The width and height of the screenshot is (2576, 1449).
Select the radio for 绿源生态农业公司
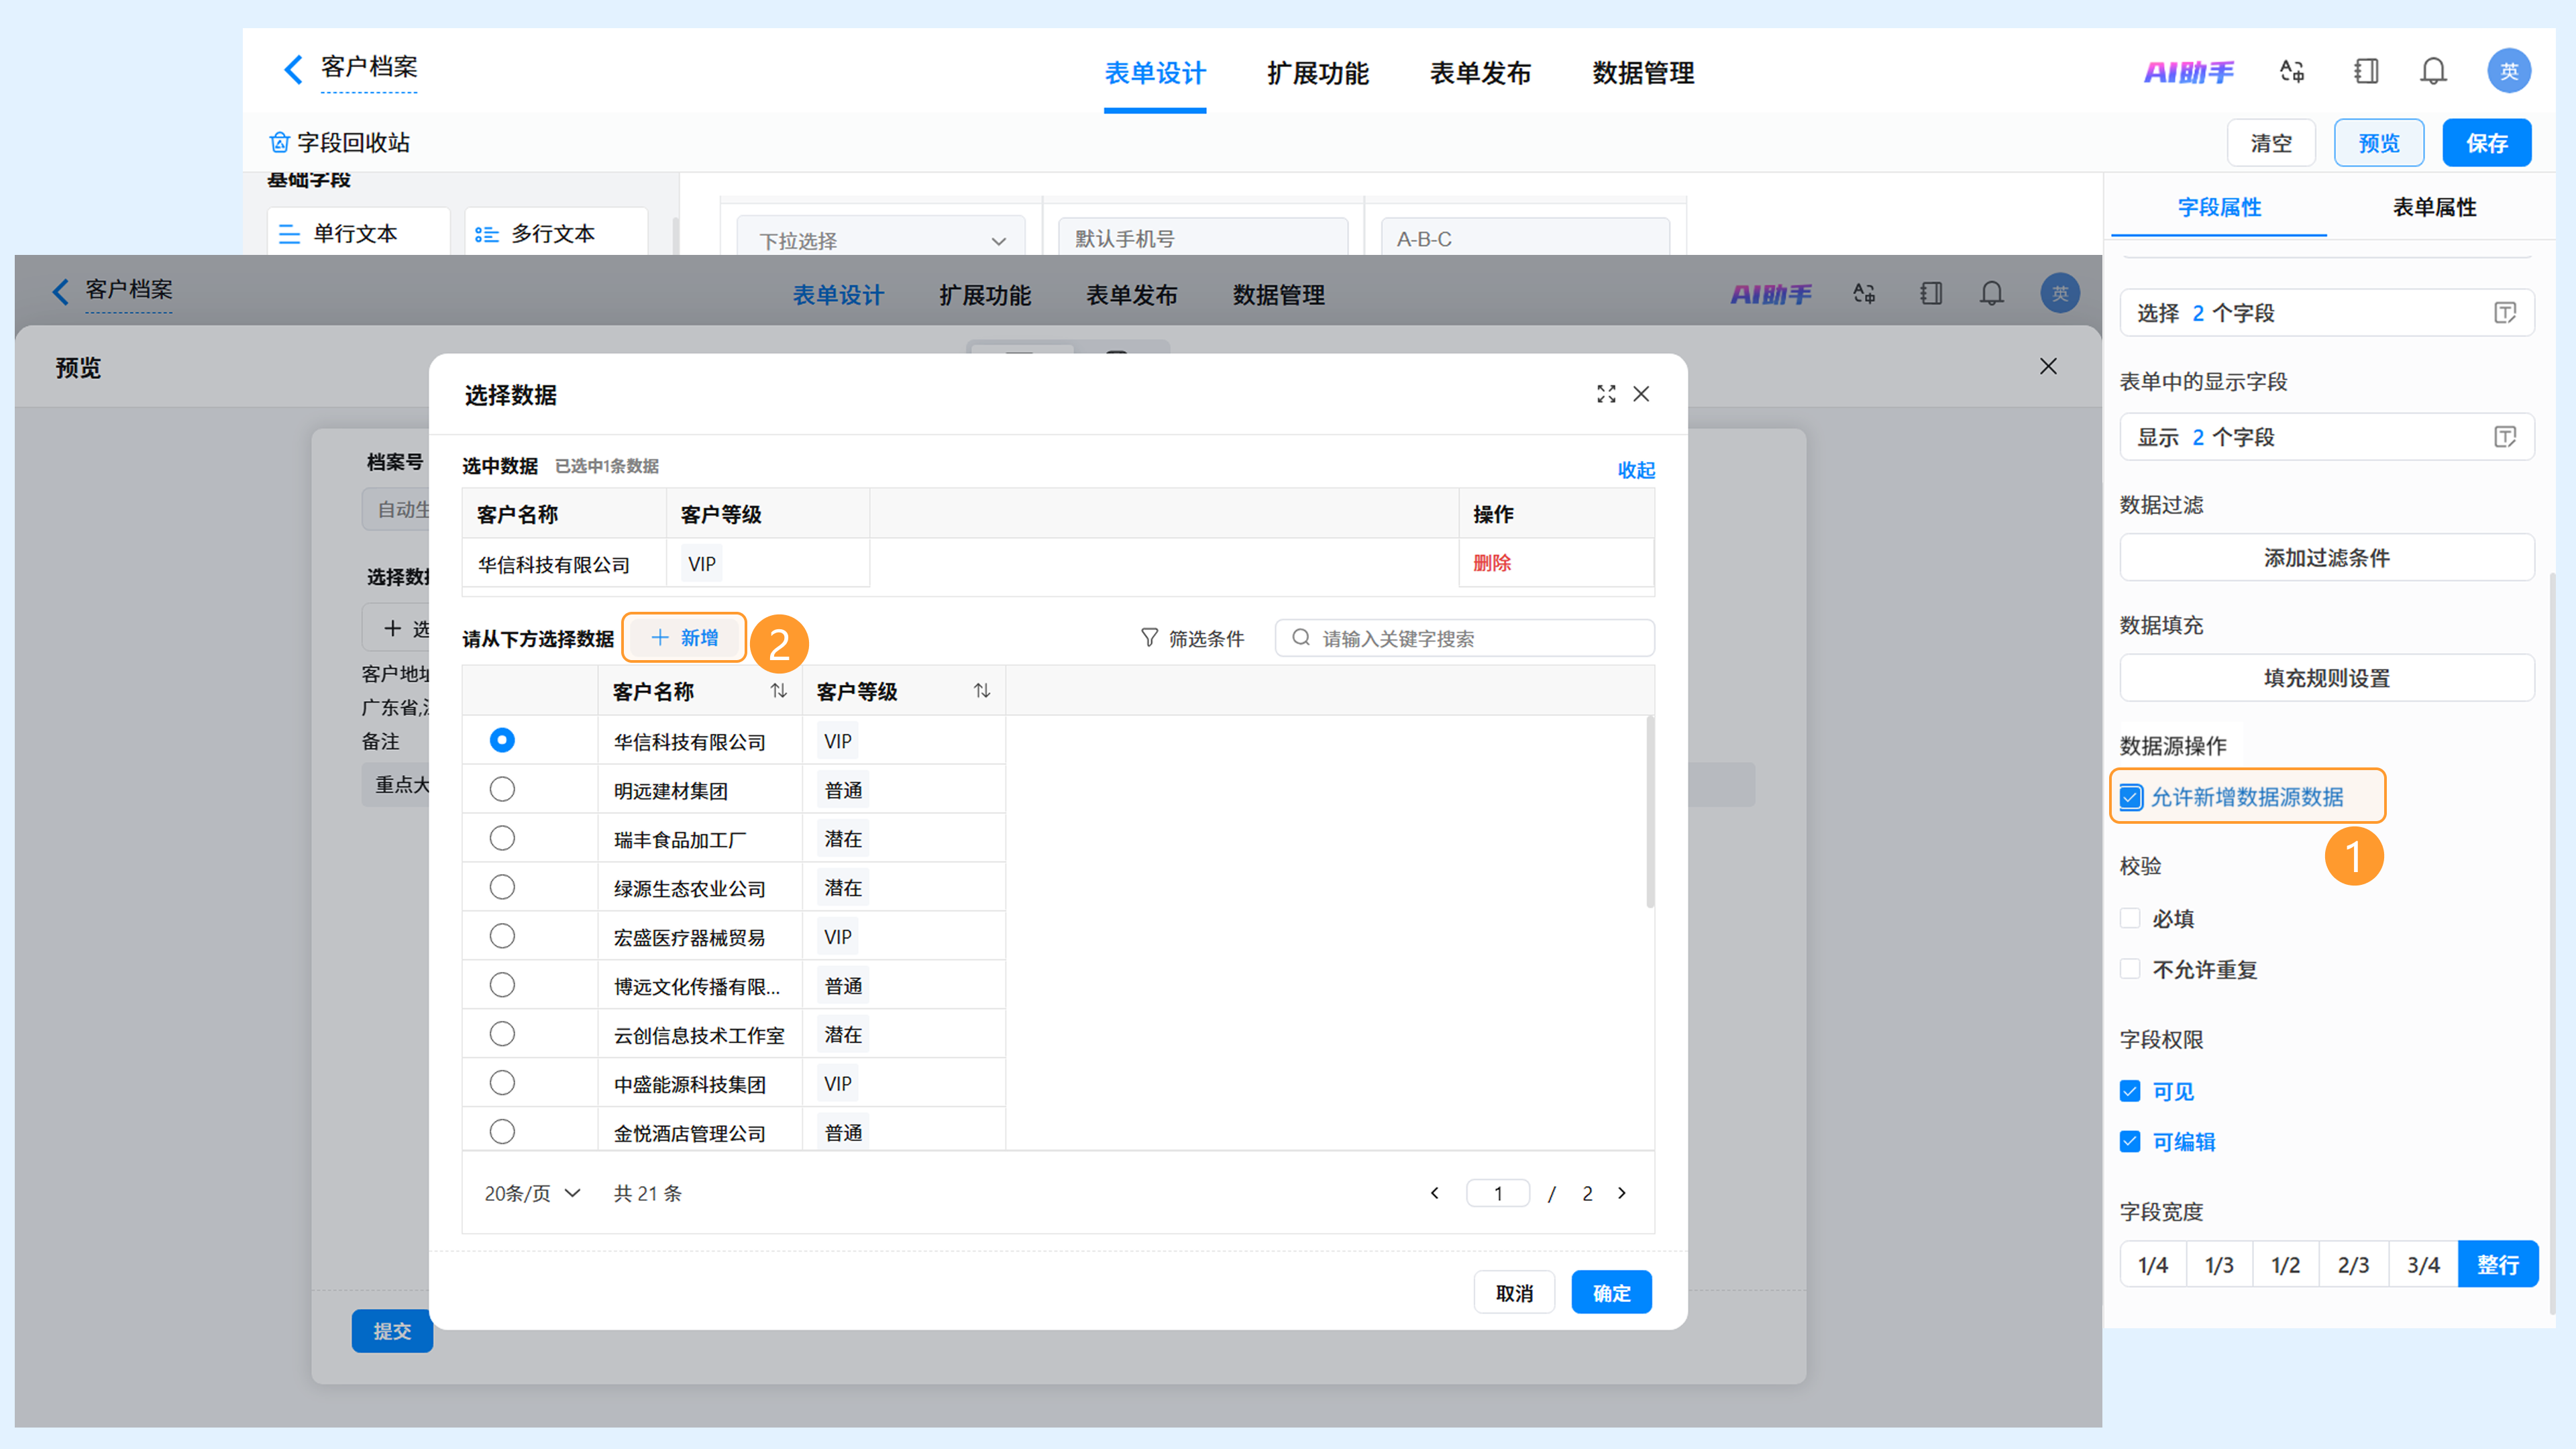pyautogui.click(x=502, y=887)
